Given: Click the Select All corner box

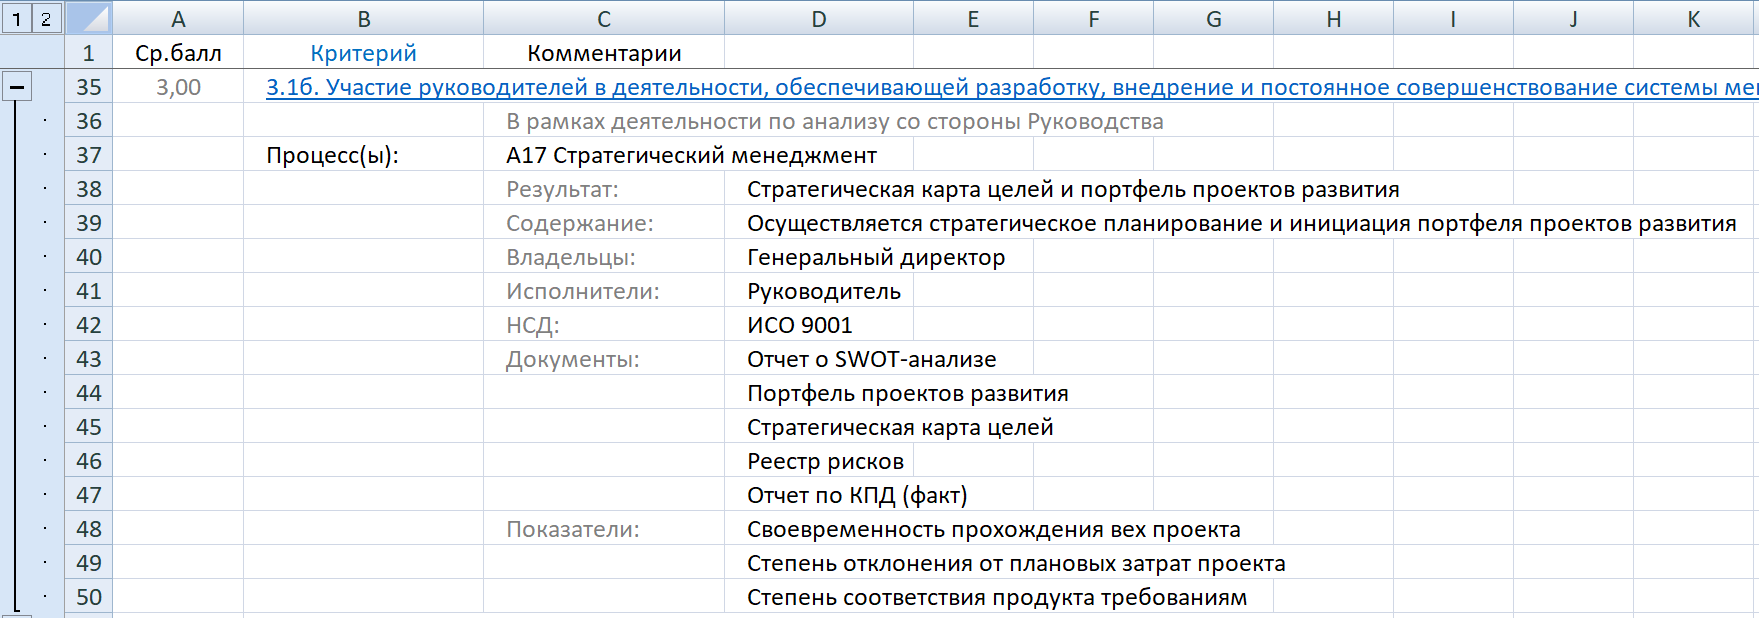Looking at the screenshot, I should 88,18.
